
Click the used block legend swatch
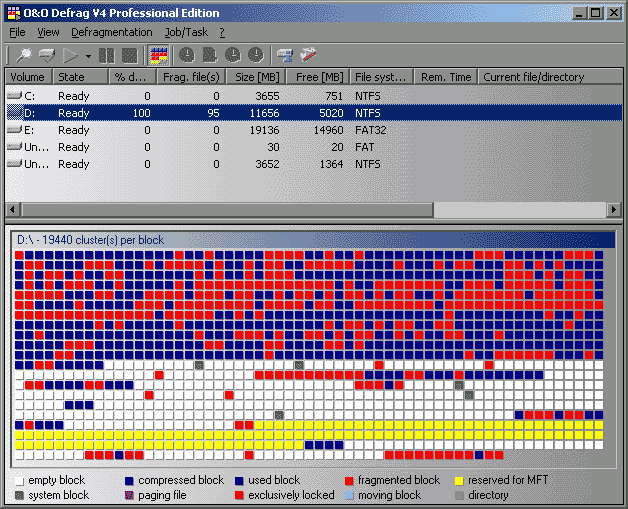pos(239,481)
